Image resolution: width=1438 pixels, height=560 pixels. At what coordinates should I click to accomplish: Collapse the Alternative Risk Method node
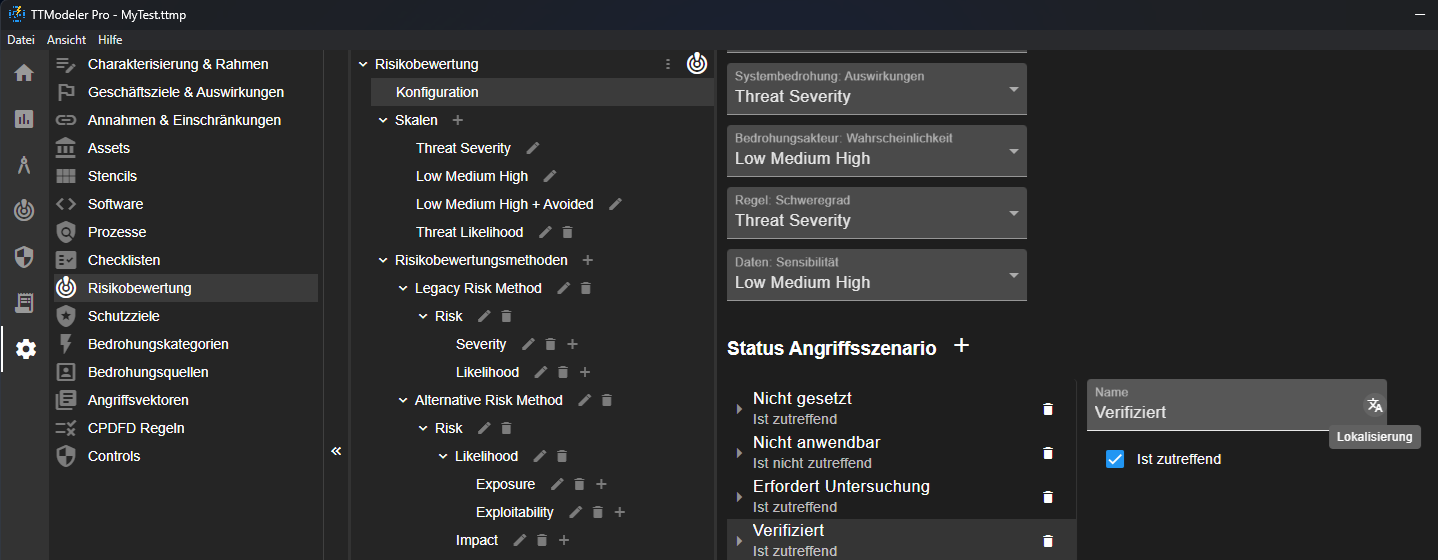(402, 400)
